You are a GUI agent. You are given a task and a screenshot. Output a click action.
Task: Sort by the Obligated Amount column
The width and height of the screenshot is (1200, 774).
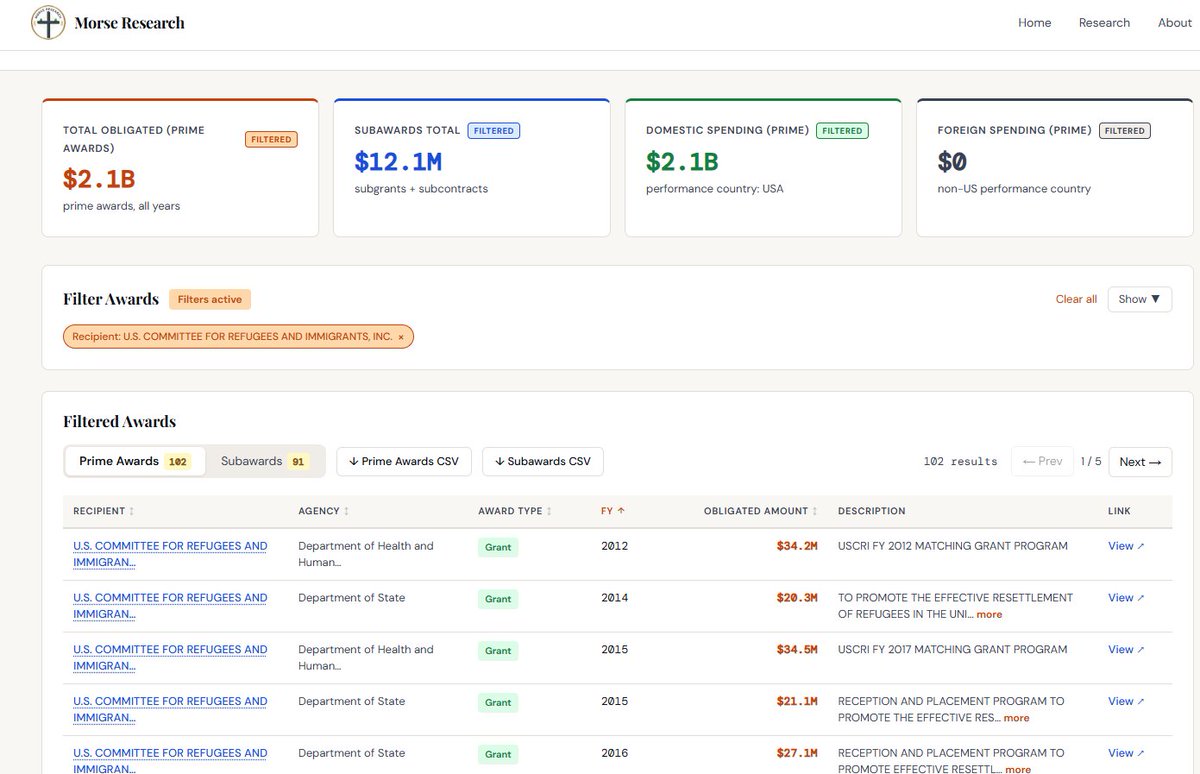760,511
